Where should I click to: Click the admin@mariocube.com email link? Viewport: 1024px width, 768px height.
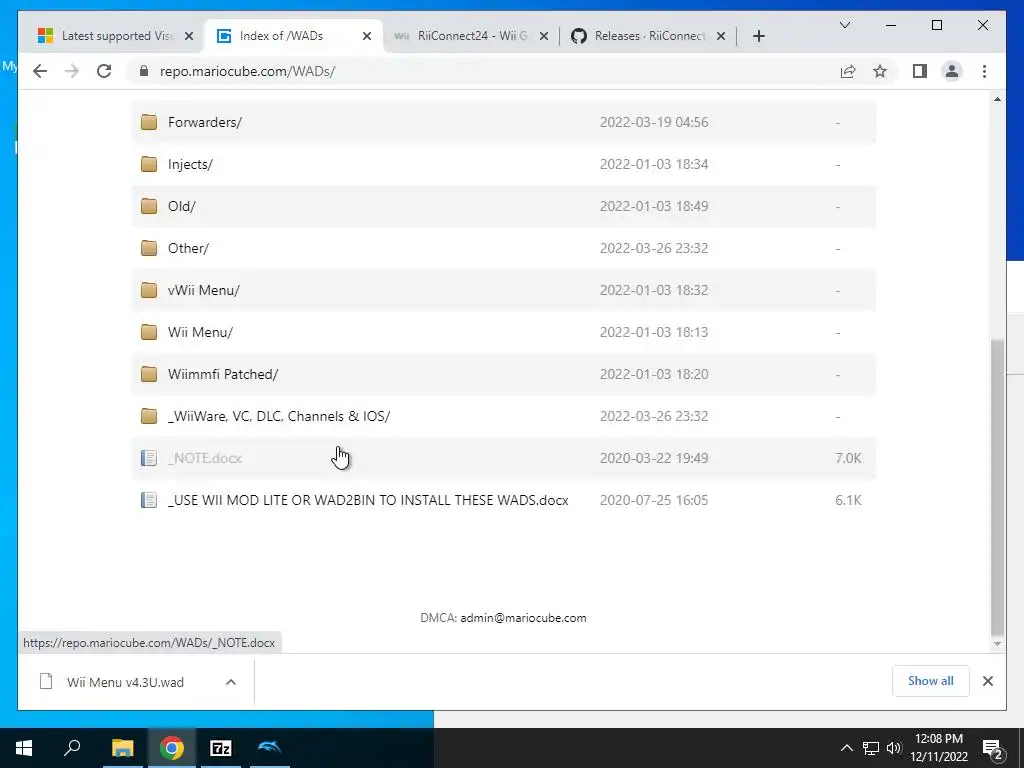coord(523,618)
